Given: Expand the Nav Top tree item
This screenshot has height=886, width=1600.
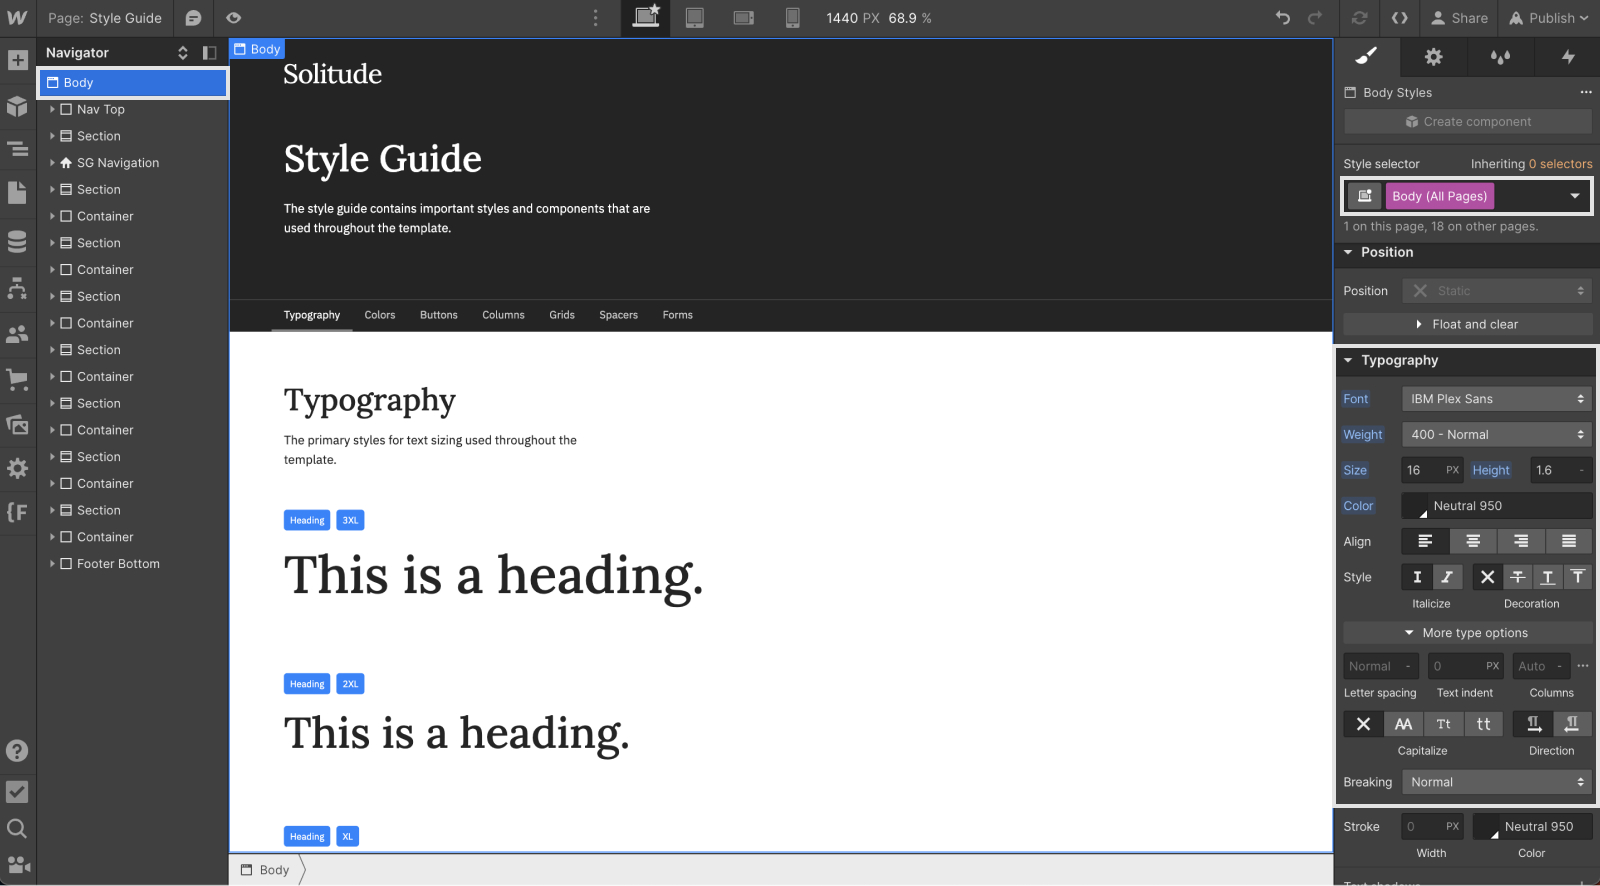Looking at the screenshot, I should 52,109.
